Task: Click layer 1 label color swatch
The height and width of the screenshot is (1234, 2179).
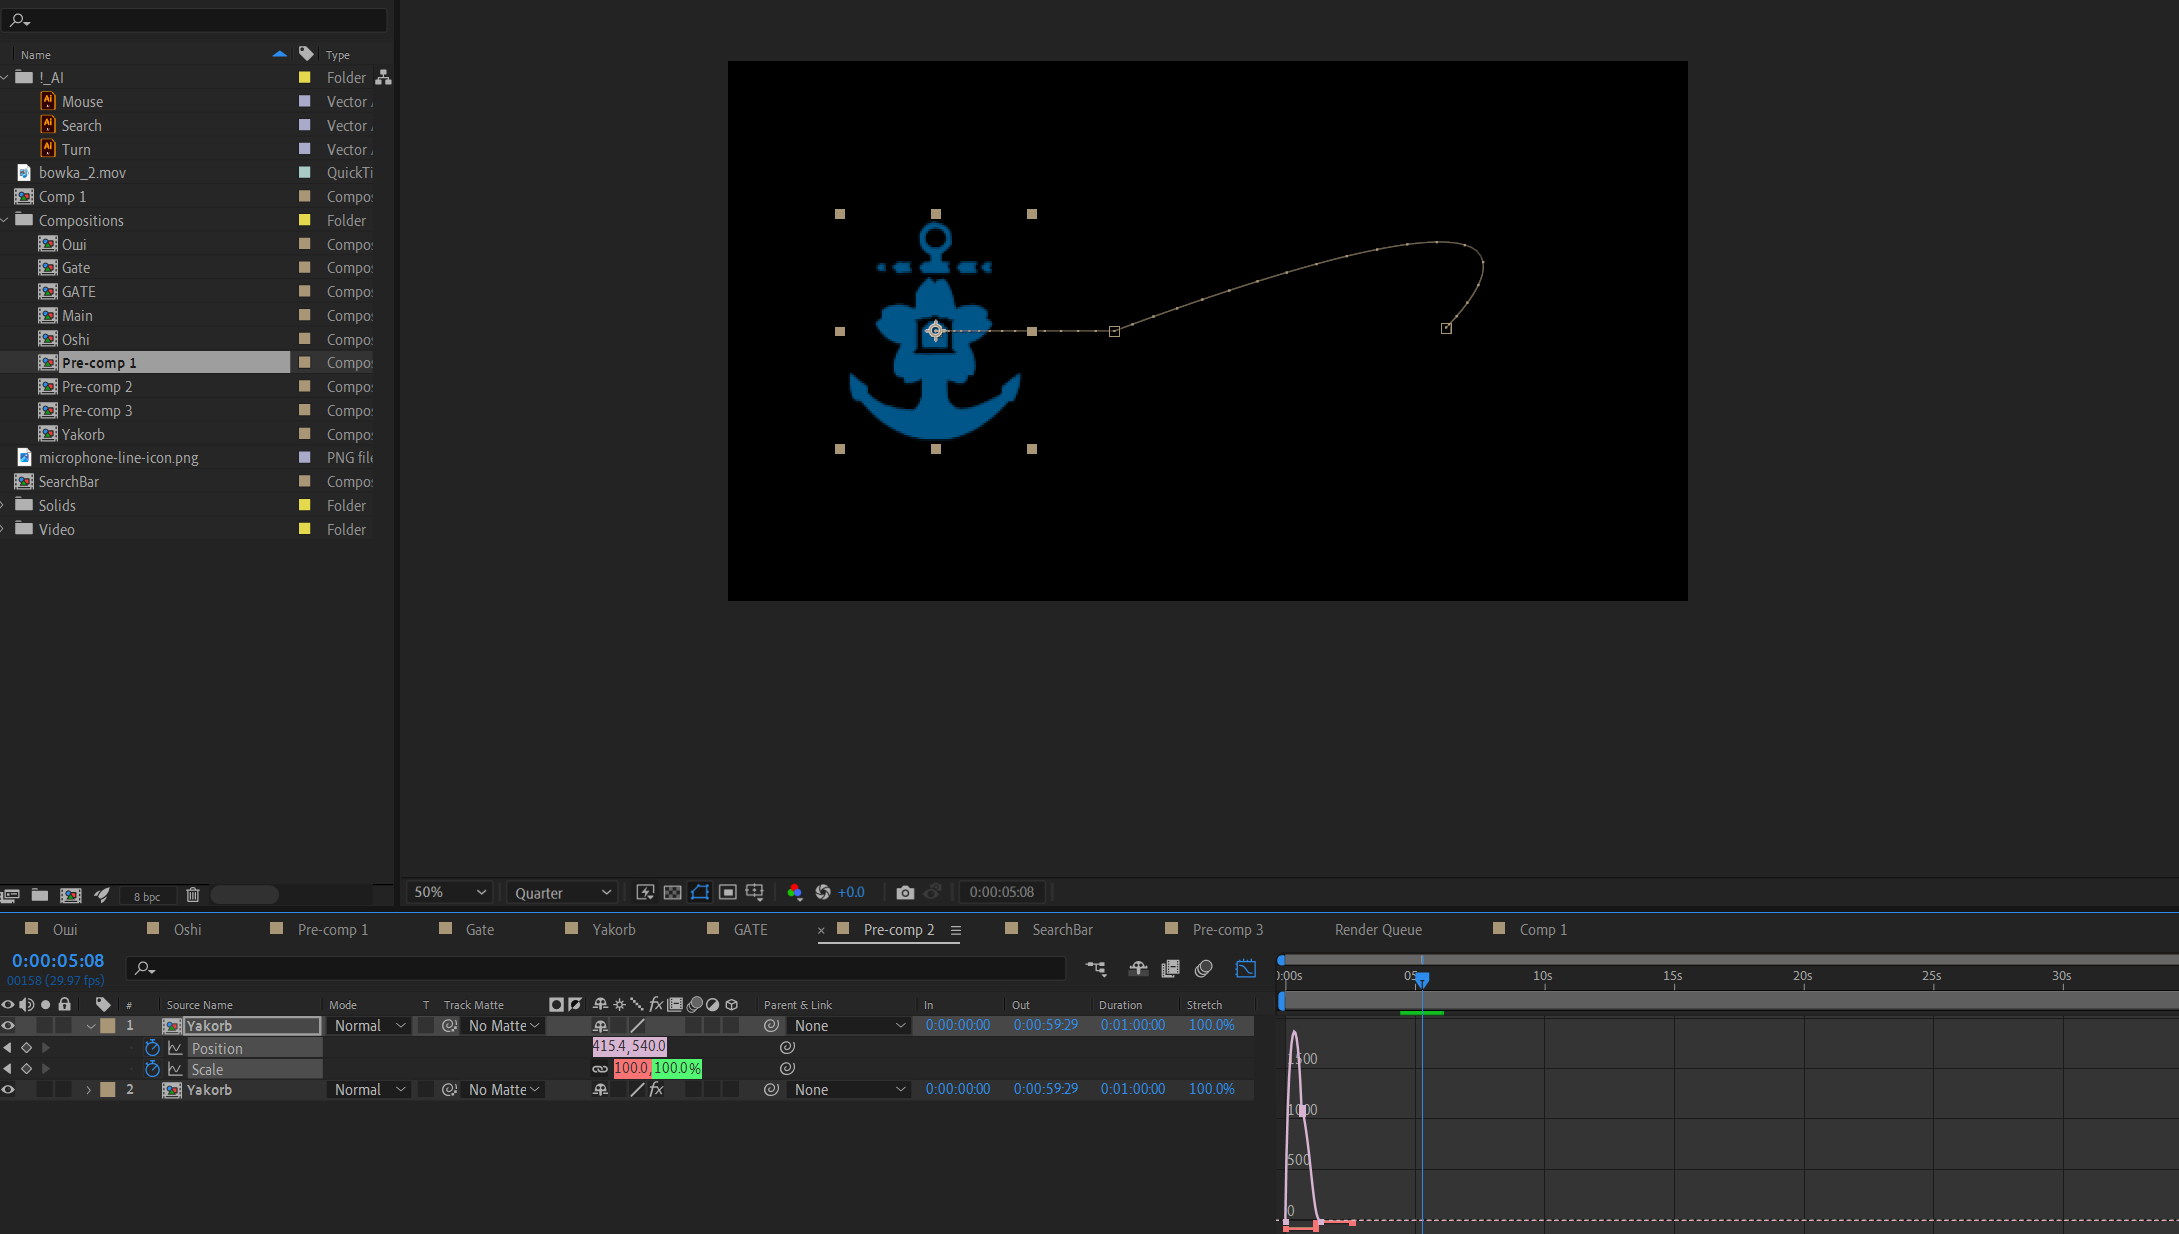Action: click(108, 1026)
